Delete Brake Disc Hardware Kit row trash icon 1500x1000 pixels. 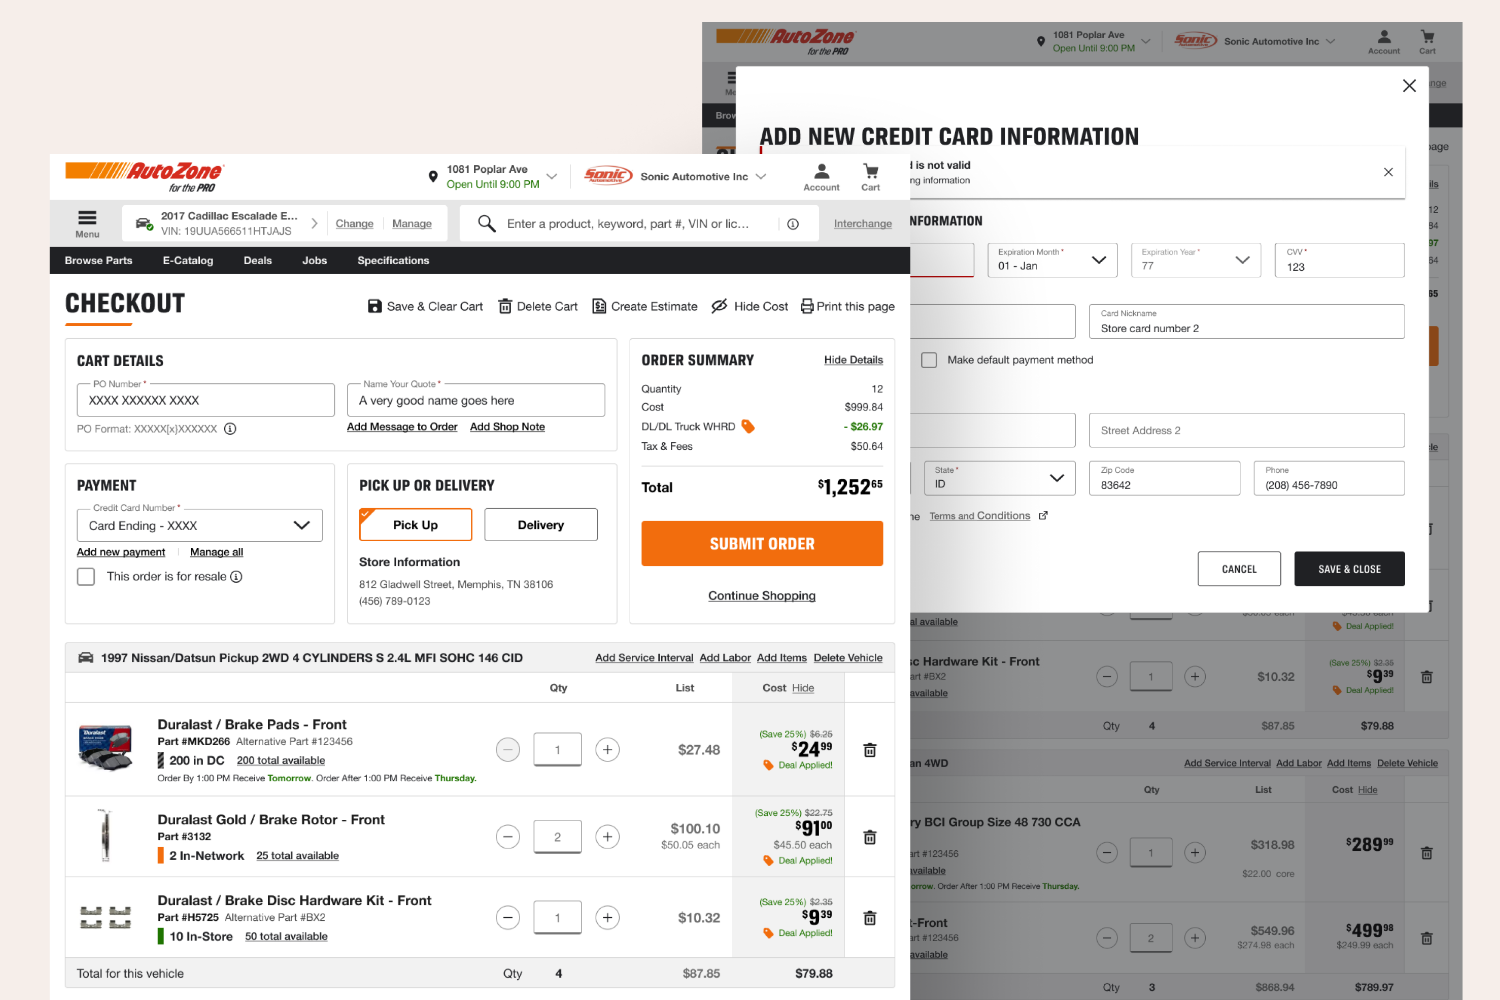coord(870,918)
